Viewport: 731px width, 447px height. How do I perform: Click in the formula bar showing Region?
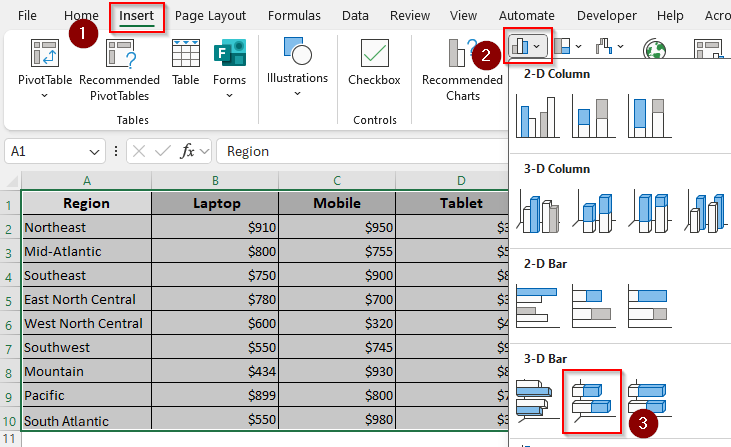(x=363, y=151)
